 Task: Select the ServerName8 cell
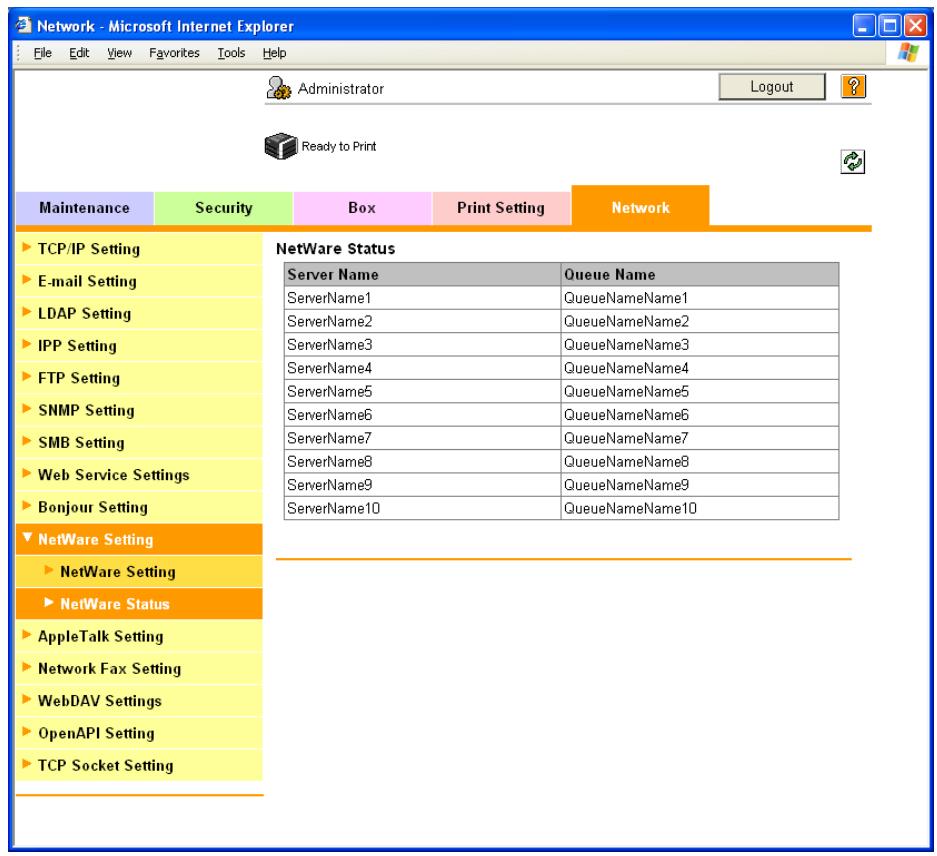tap(422, 461)
